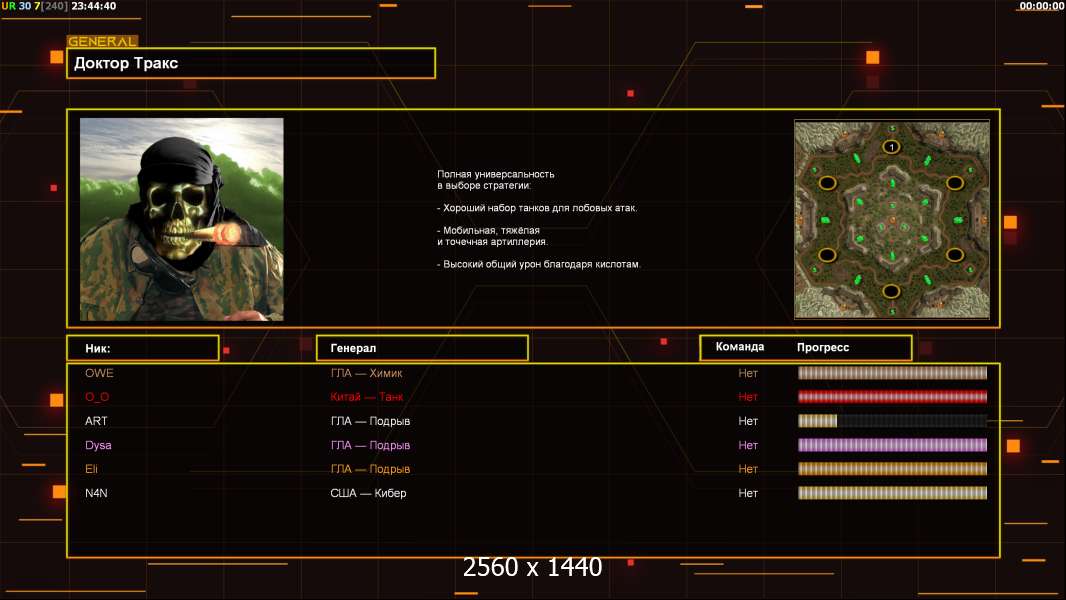The height and width of the screenshot is (600, 1066).
Task: Pick the lower-right empty start slot on minimap
Action: pyautogui.click(x=955, y=255)
